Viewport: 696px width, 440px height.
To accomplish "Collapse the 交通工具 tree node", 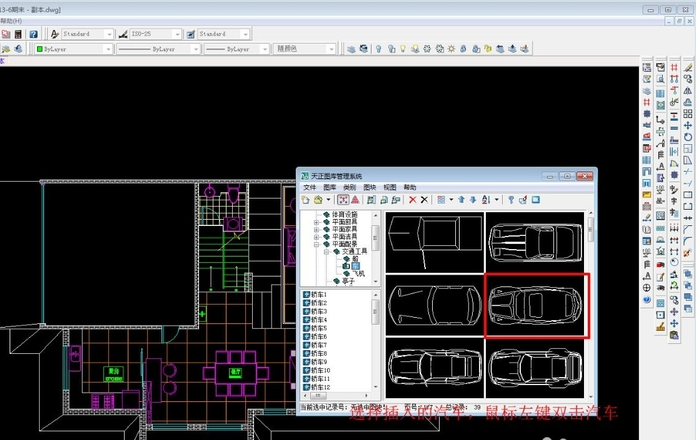I will (x=326, y=252).
